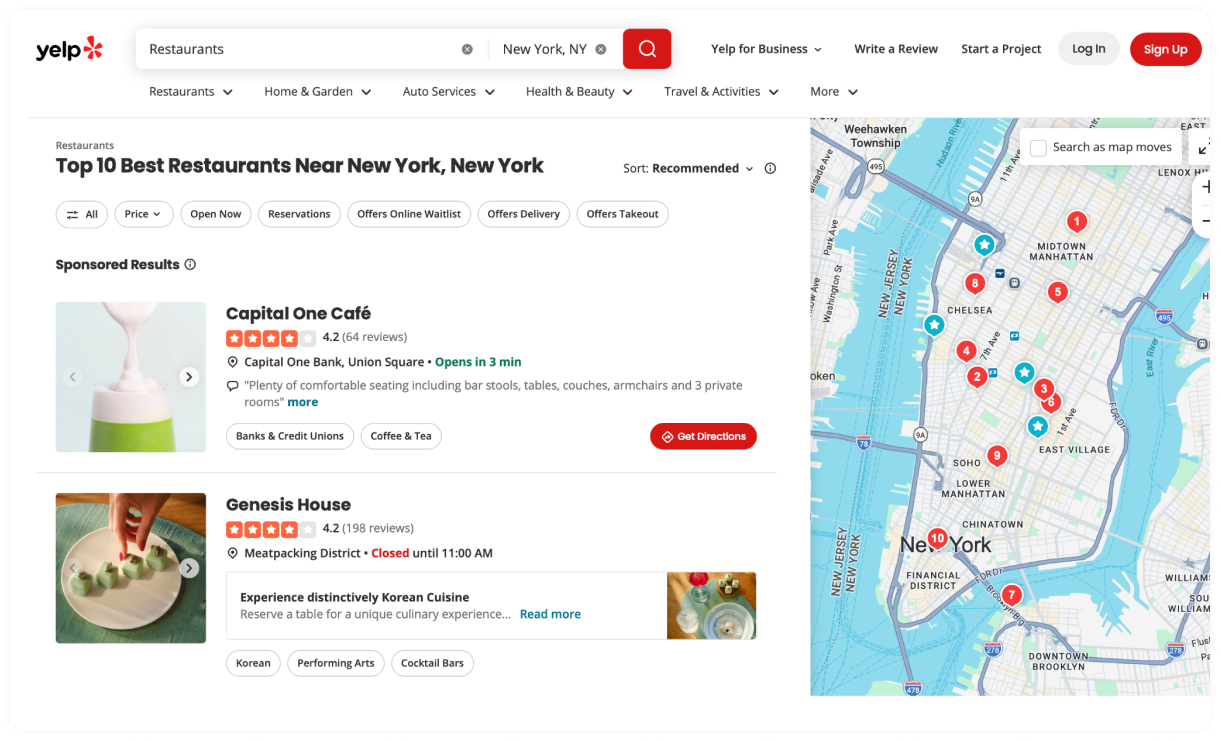This screenshot has height=740, width=1220.
Task: Expand the map view
Action: coord(1202,148)
